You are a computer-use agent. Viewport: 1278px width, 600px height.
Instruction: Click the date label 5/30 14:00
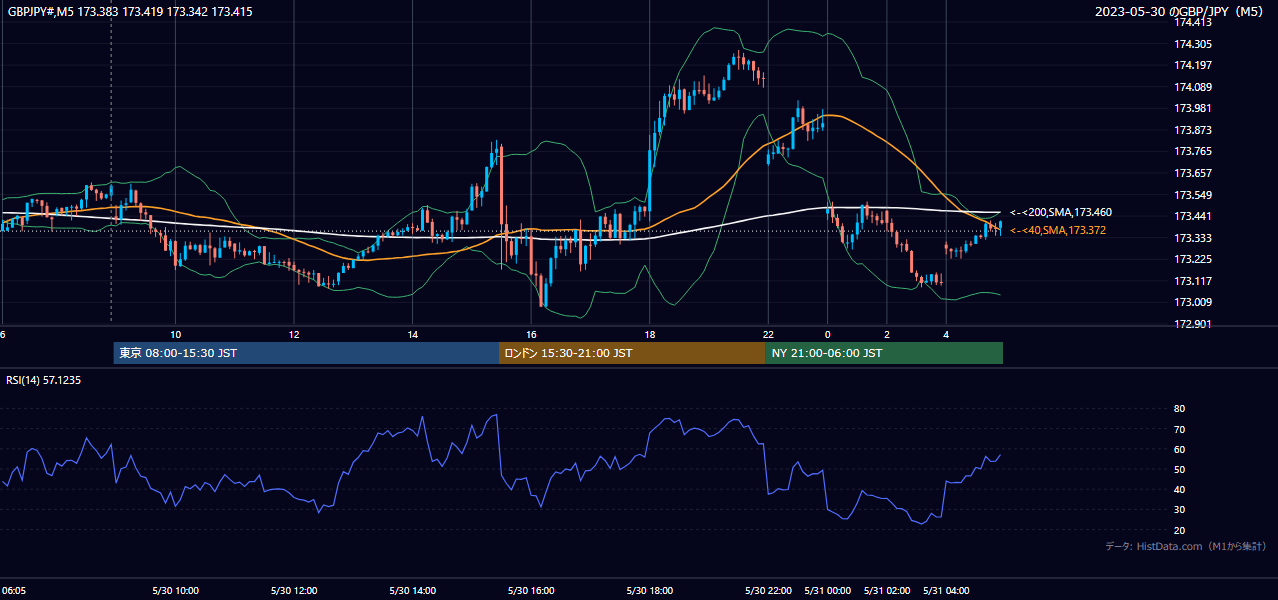tap(412, 591)
